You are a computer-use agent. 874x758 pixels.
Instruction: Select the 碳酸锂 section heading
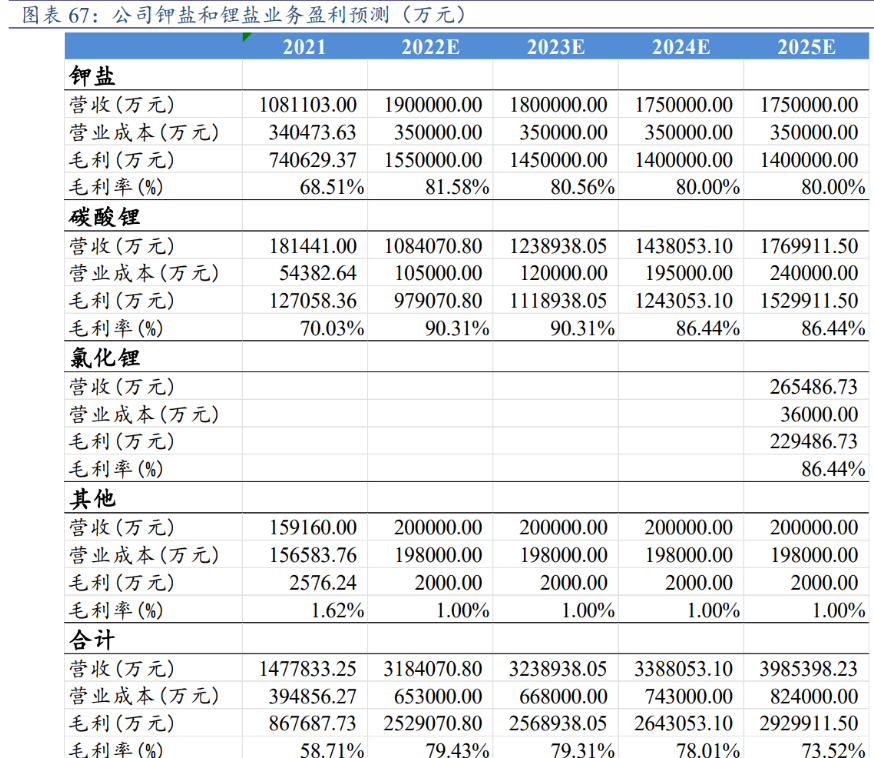pyautogui.click(x=105, y=217)
